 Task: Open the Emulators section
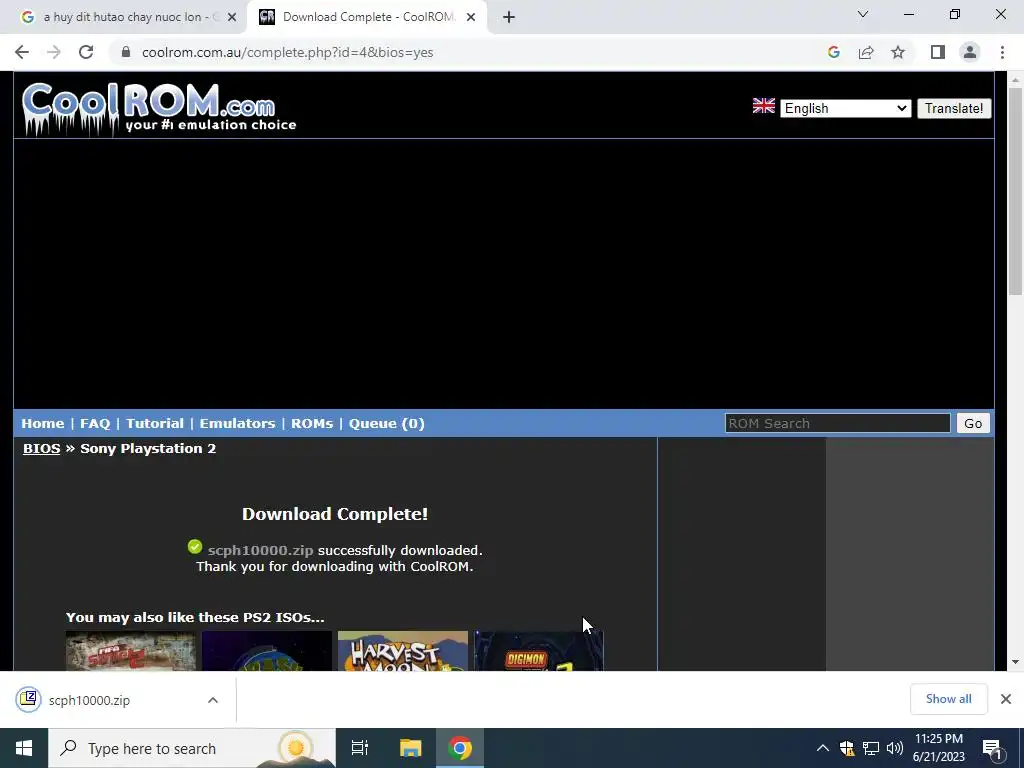[237, 423]
